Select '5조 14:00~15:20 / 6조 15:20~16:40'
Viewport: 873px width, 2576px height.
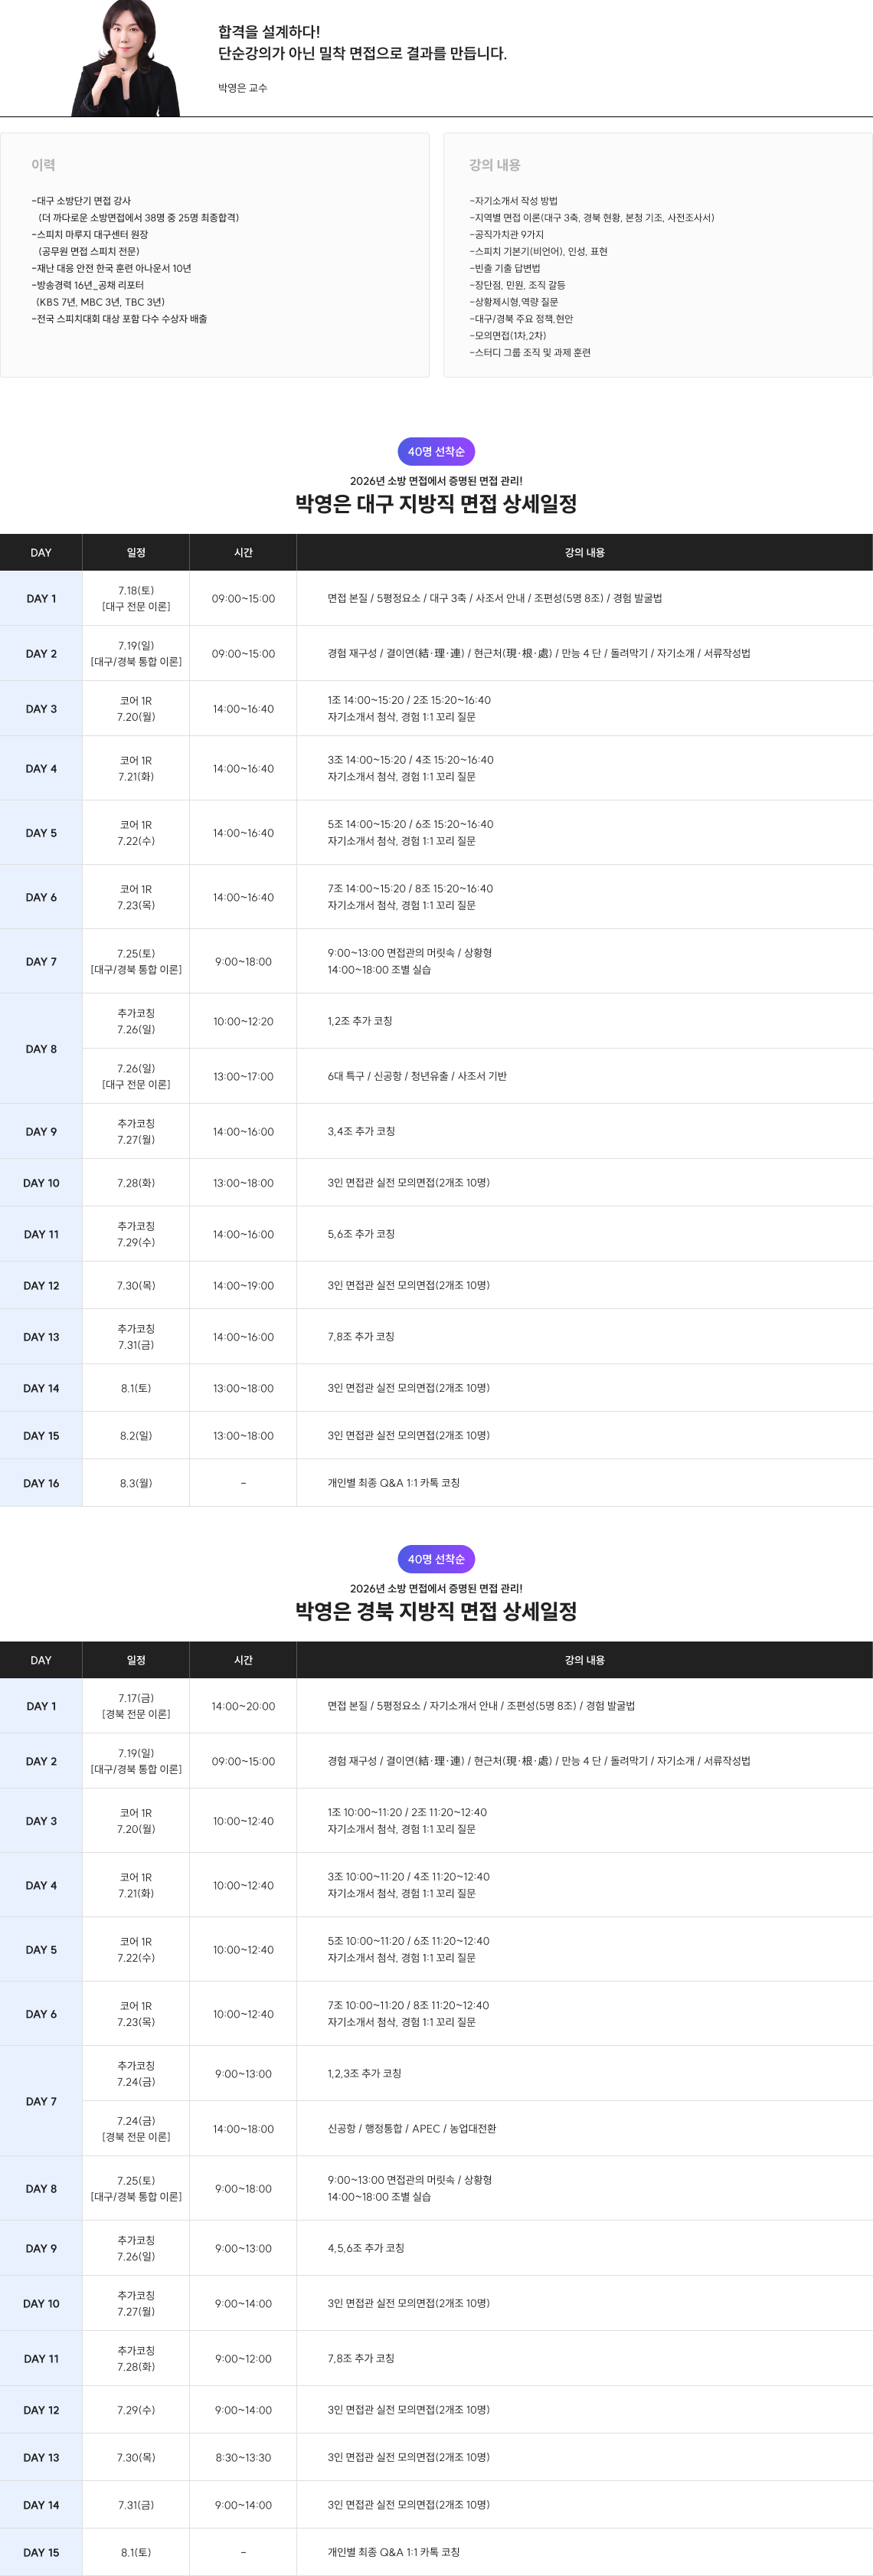pos(410,824)
